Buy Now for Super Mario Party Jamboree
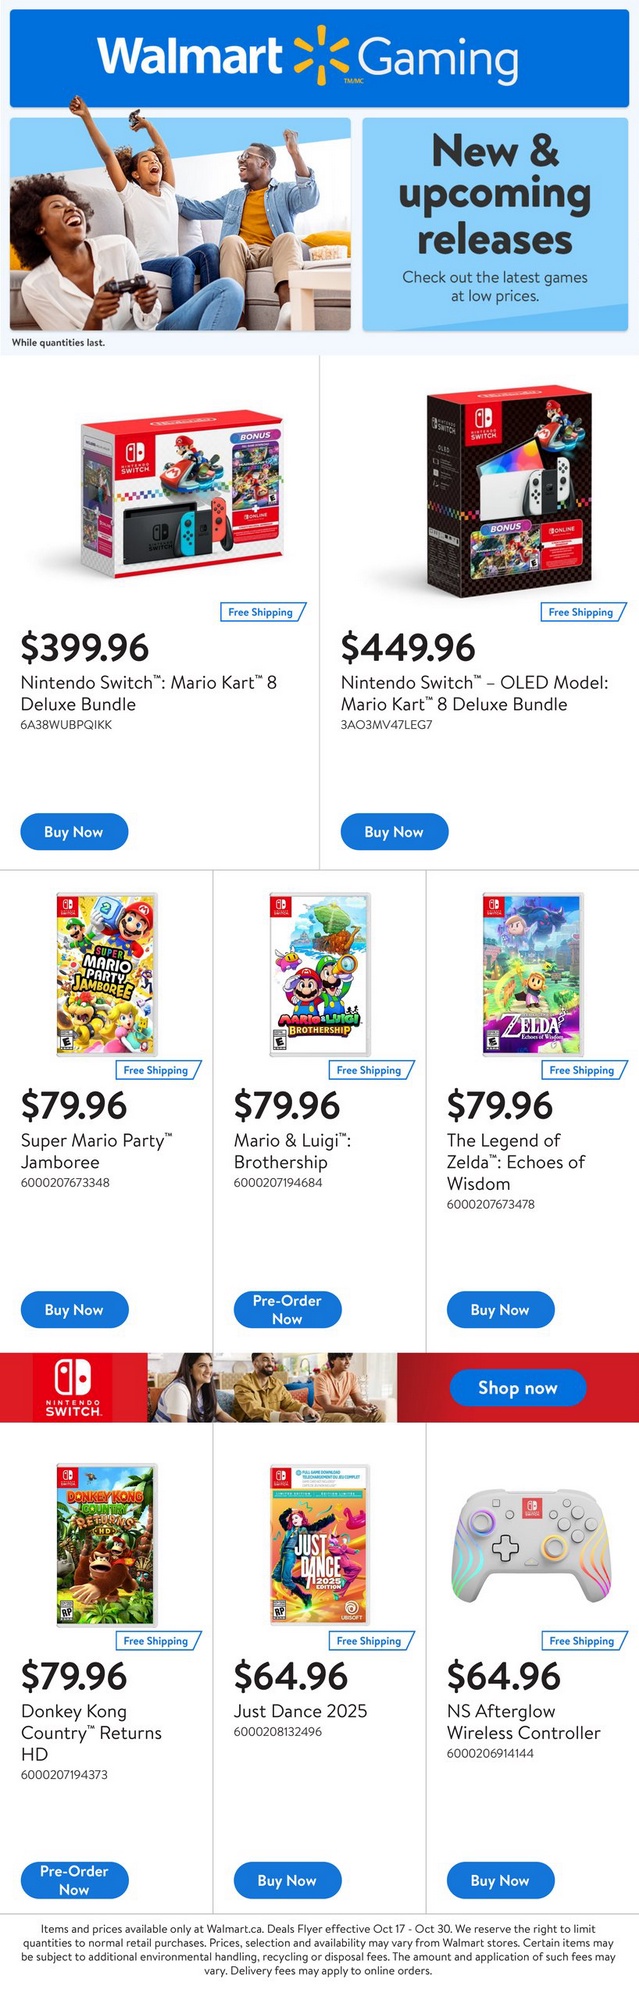The width and height of the screenshot is (639, 2000). [x=74, y=1310]
